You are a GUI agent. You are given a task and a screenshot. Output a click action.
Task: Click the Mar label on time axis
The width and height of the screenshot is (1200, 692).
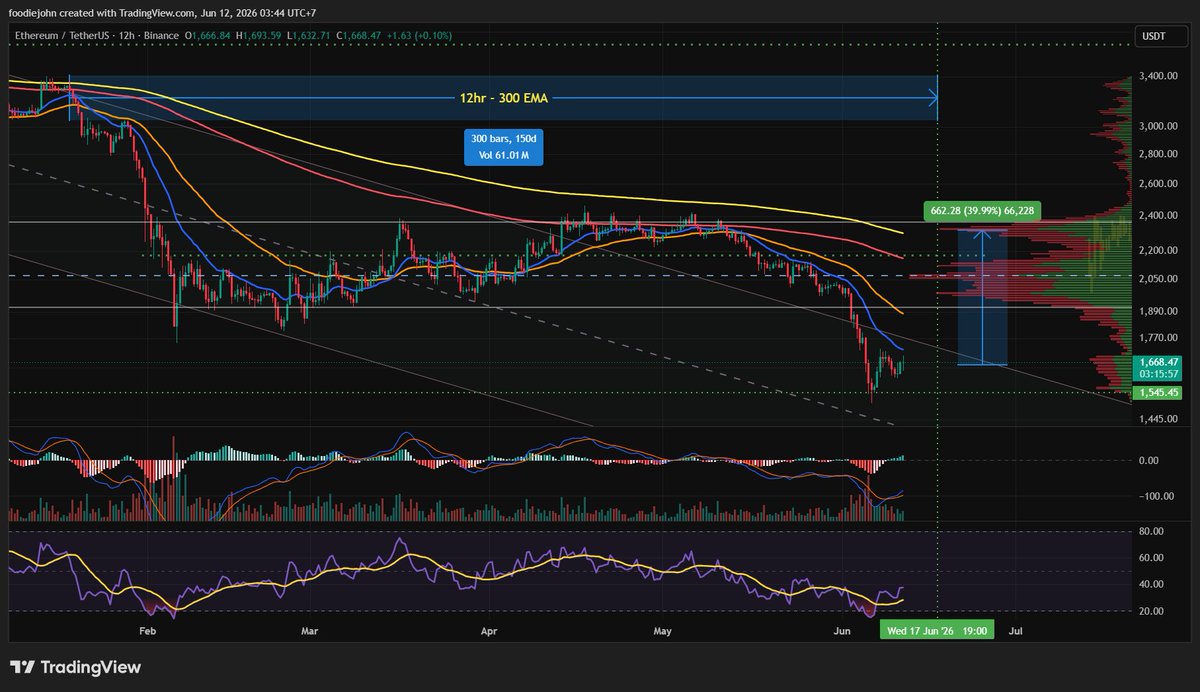[310, 631]
